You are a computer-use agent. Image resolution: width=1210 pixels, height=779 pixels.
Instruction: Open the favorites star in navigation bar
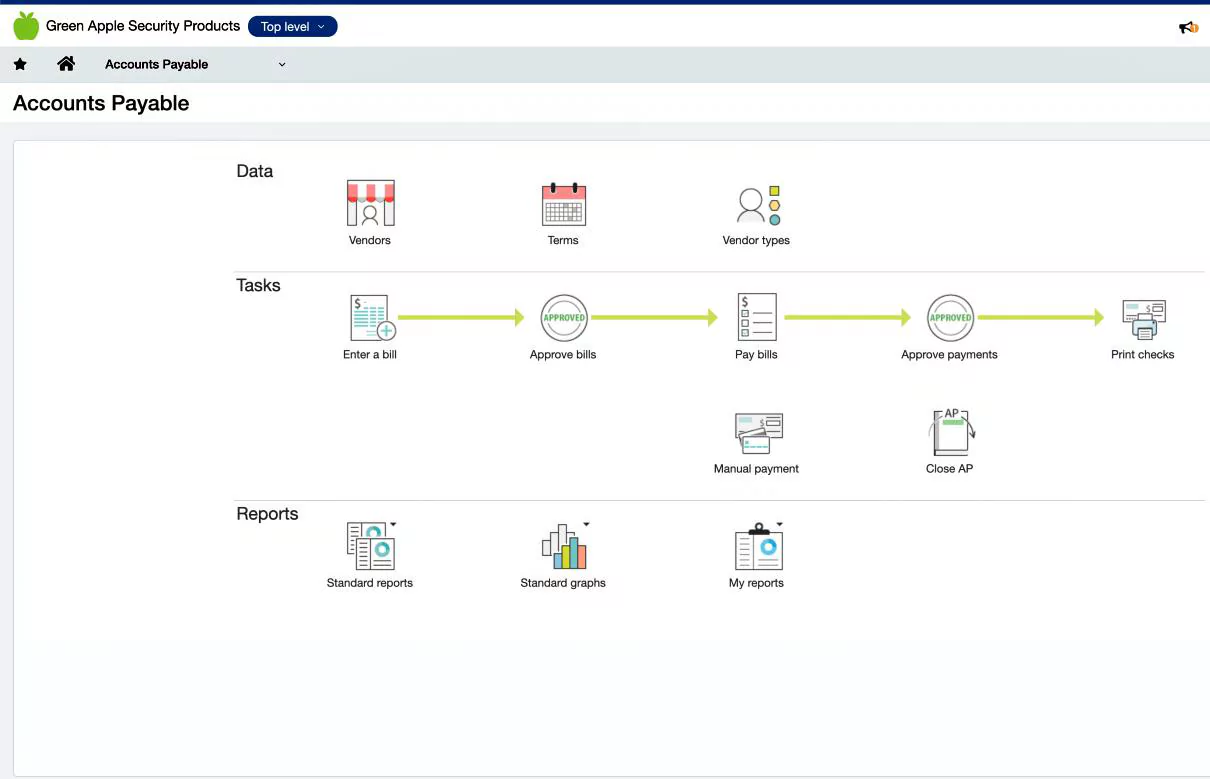tap(20, 64)
